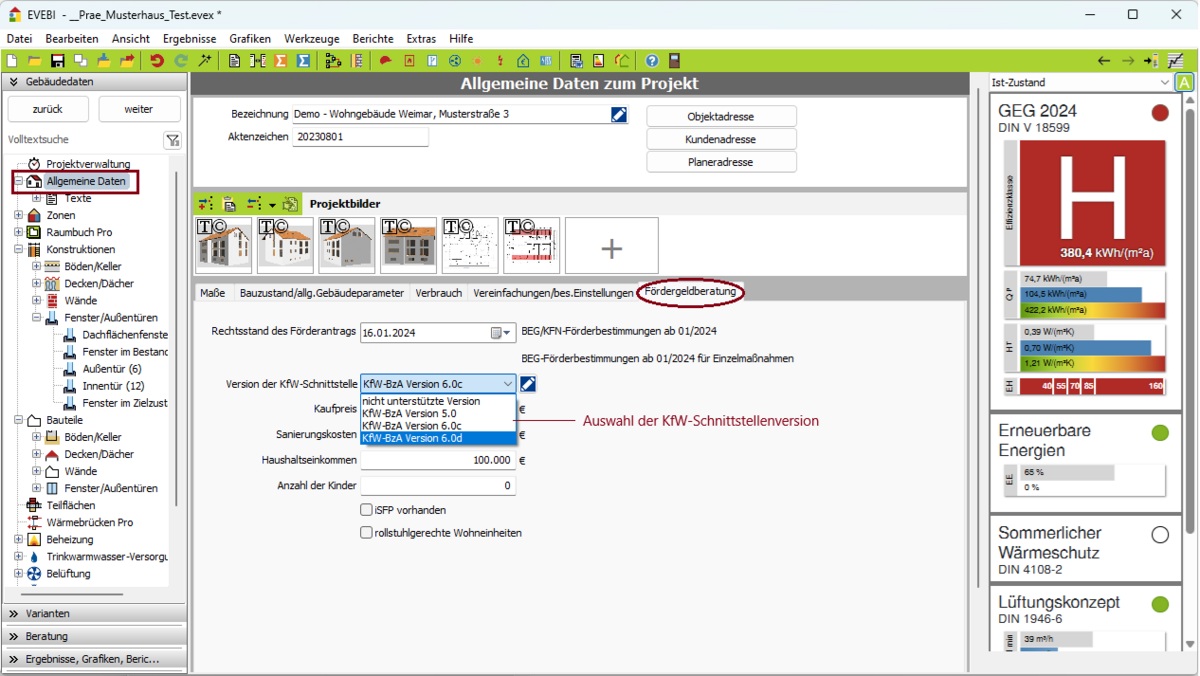The width and height of the screenshot is (1200, 676).
Task: Click the red undo arrow
Action: point(157,61)
